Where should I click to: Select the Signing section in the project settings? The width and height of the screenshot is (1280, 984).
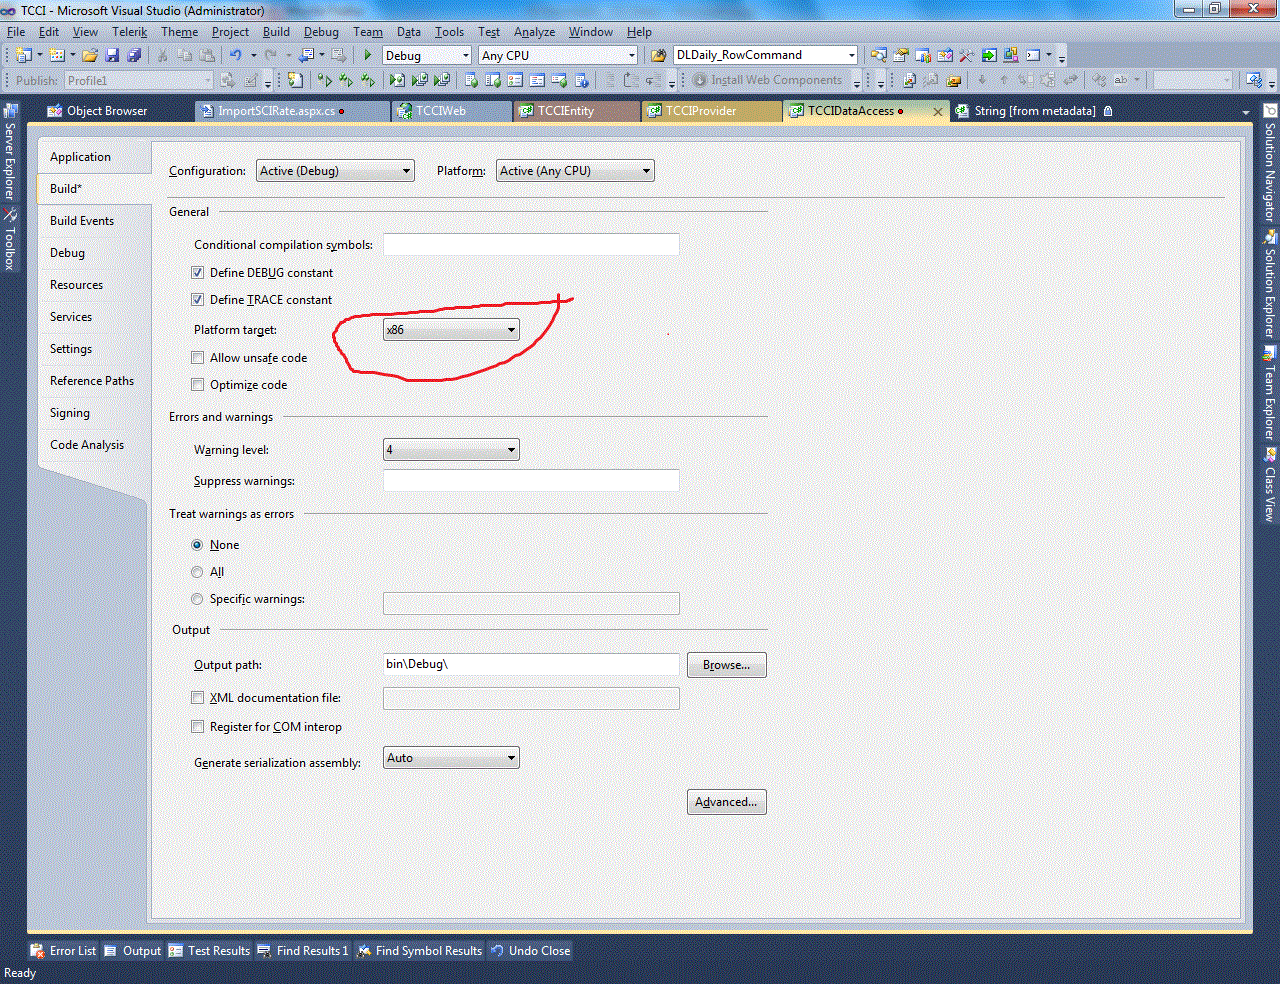point(69,412)
